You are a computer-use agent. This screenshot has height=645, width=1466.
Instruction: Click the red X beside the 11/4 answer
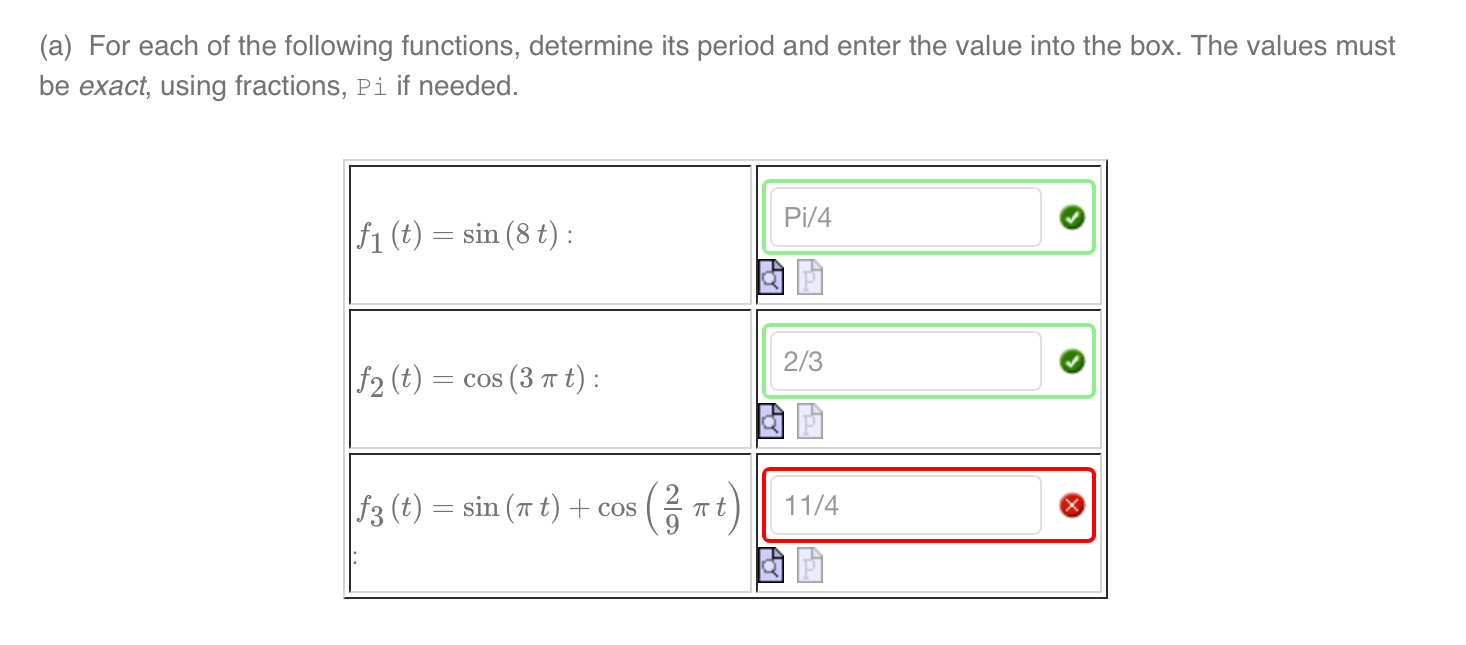click(1071, 506)
